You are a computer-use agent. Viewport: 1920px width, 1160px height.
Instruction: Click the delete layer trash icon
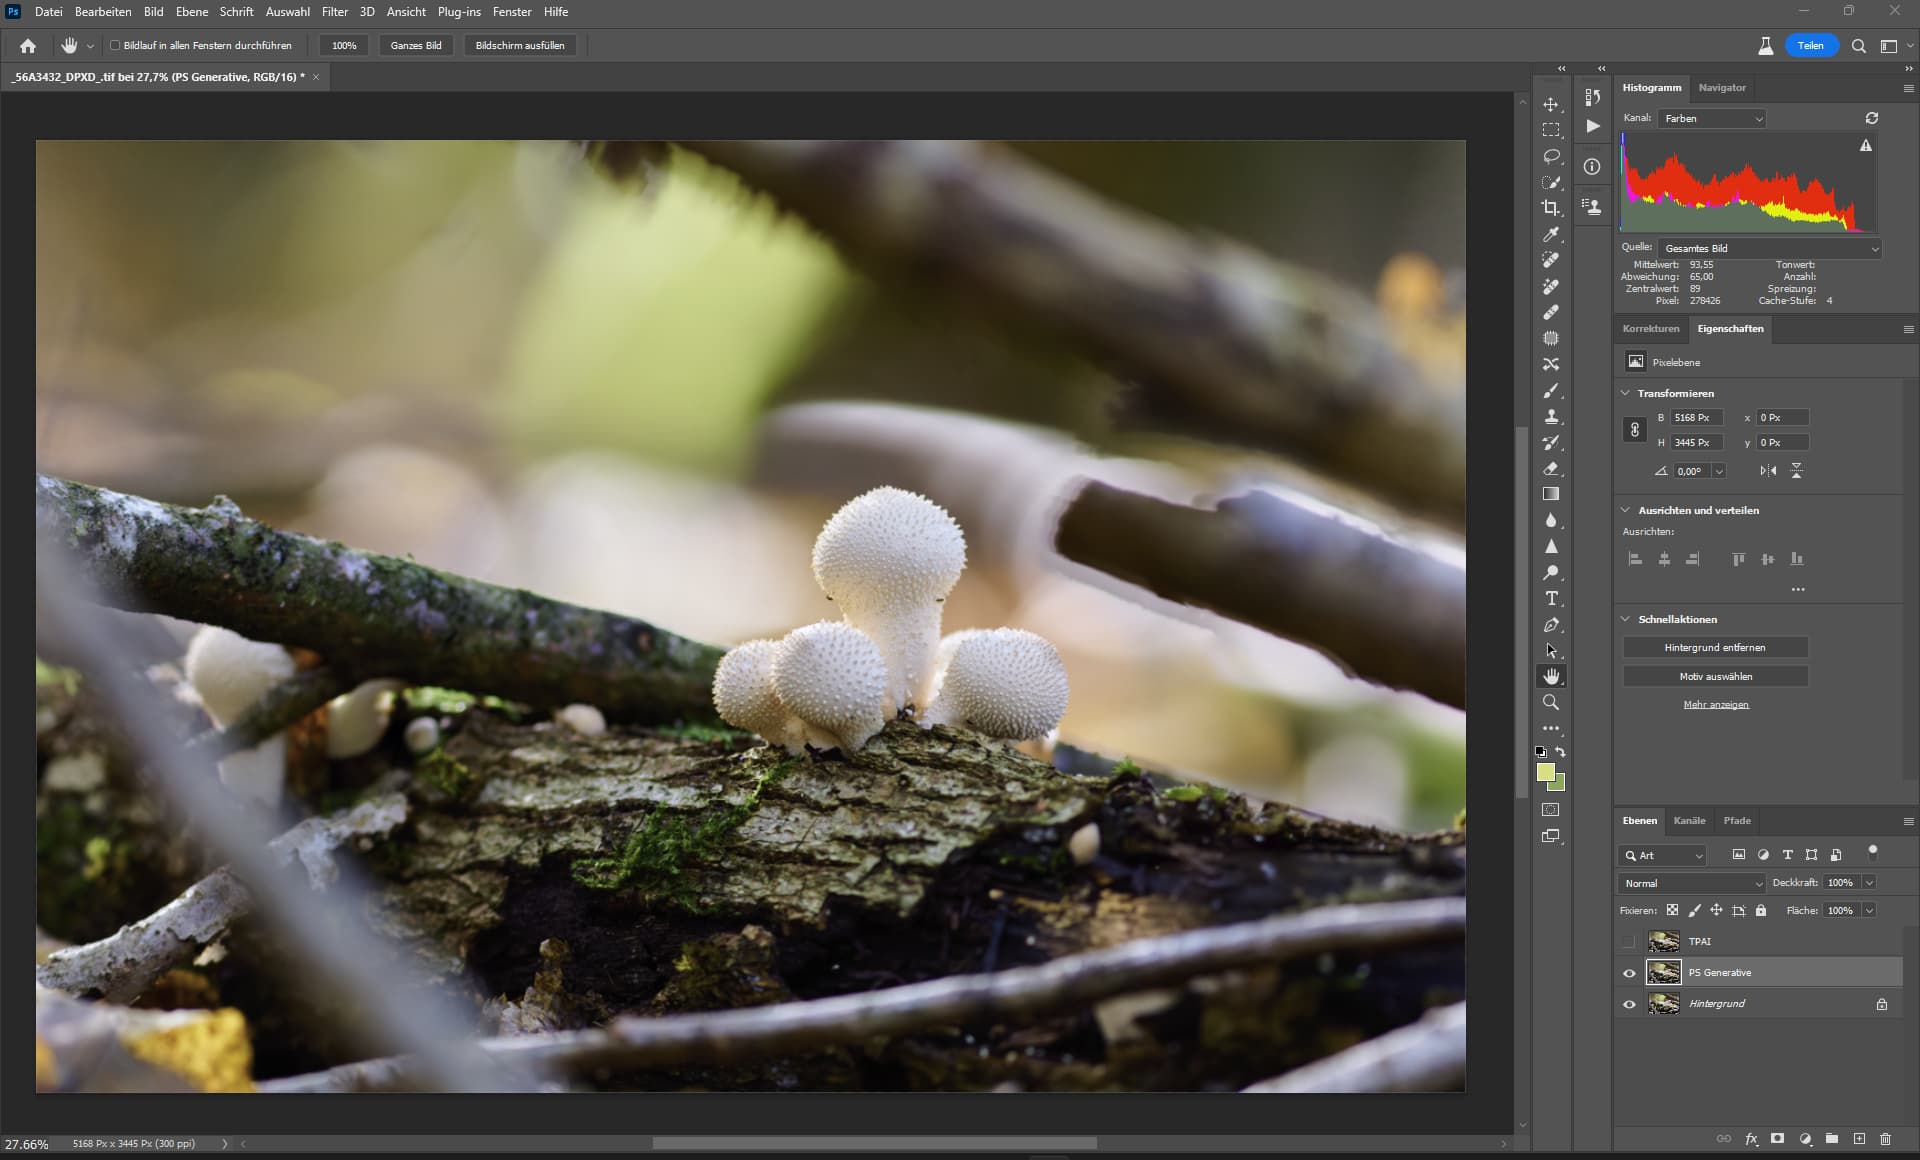tap(1885, 1138)
